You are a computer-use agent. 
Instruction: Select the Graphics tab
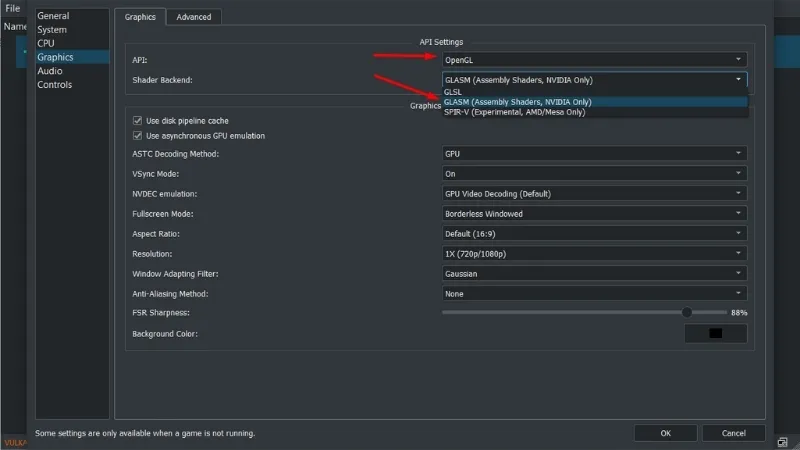pos(139,17)
